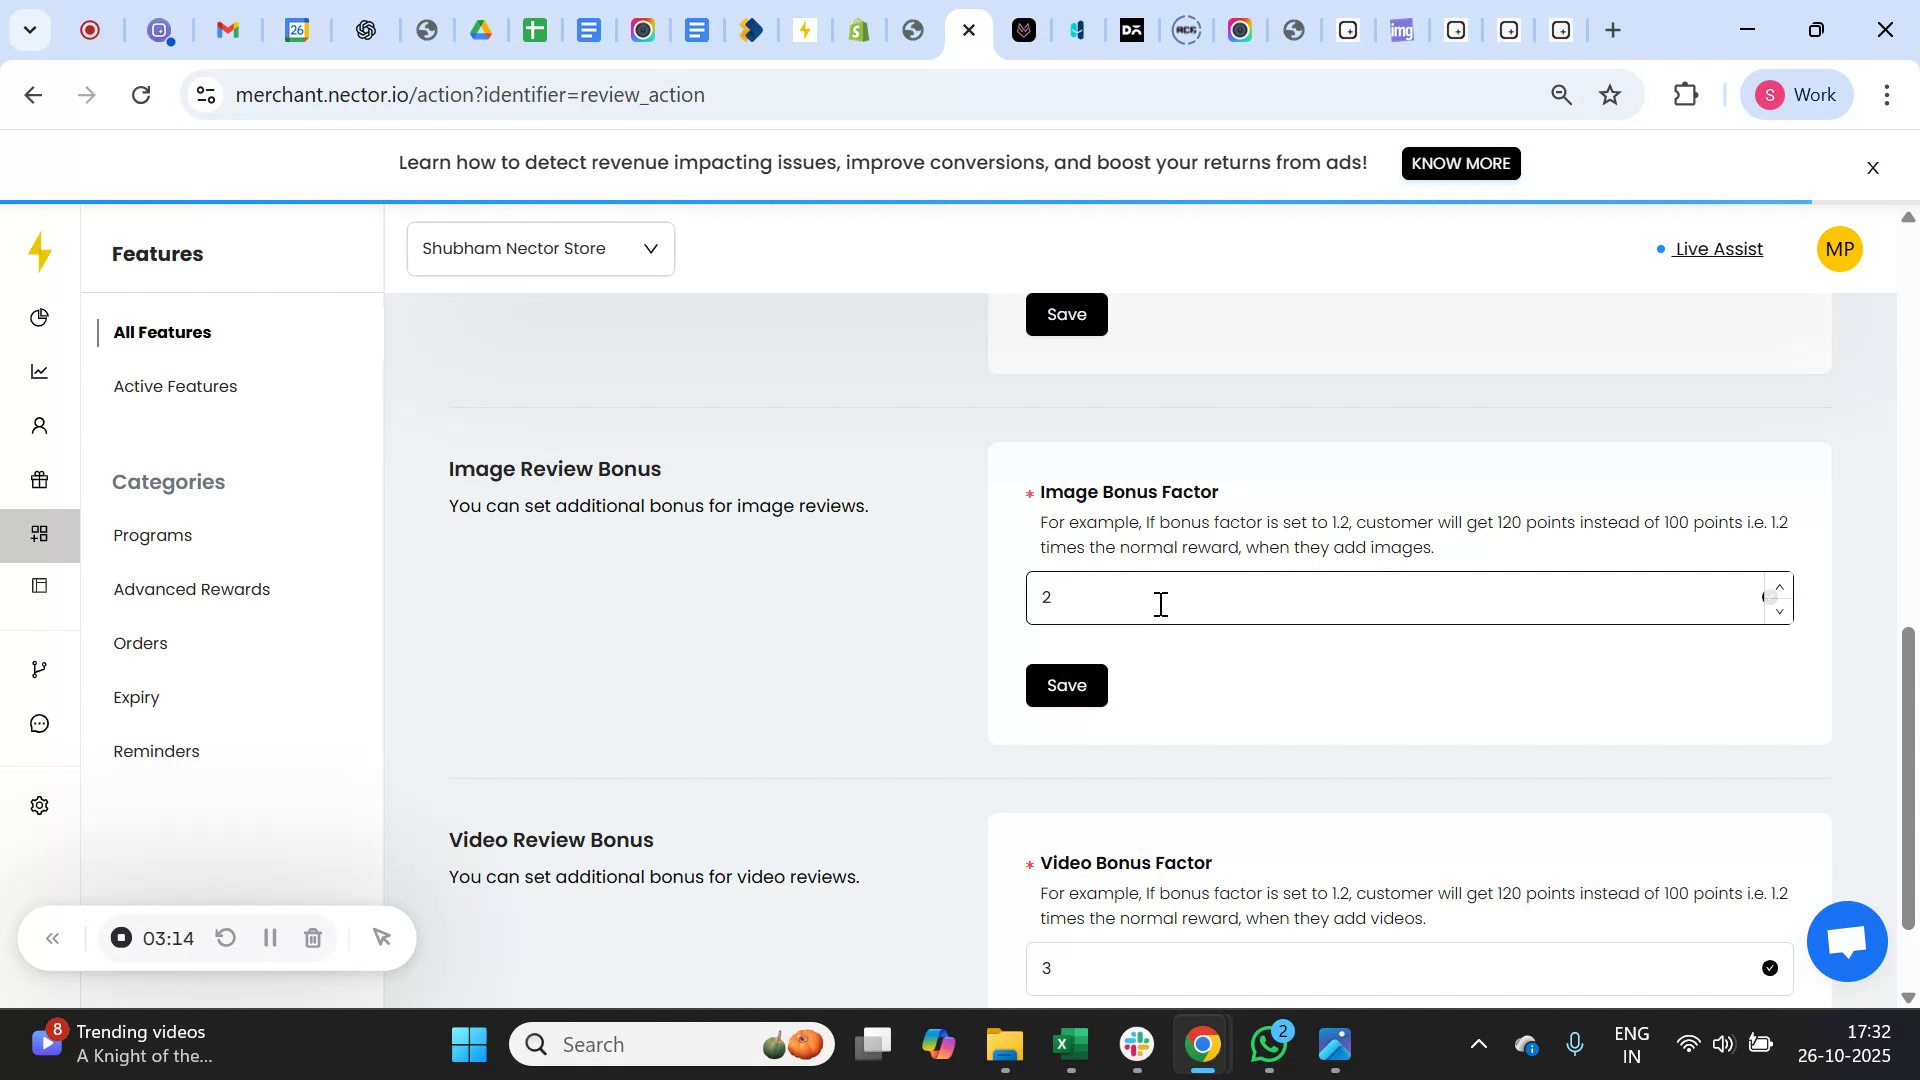Viewport: 1920px width, 1080px height.
Task: Open the lightning bolt home icon
Action: click(x=40, y=253)
